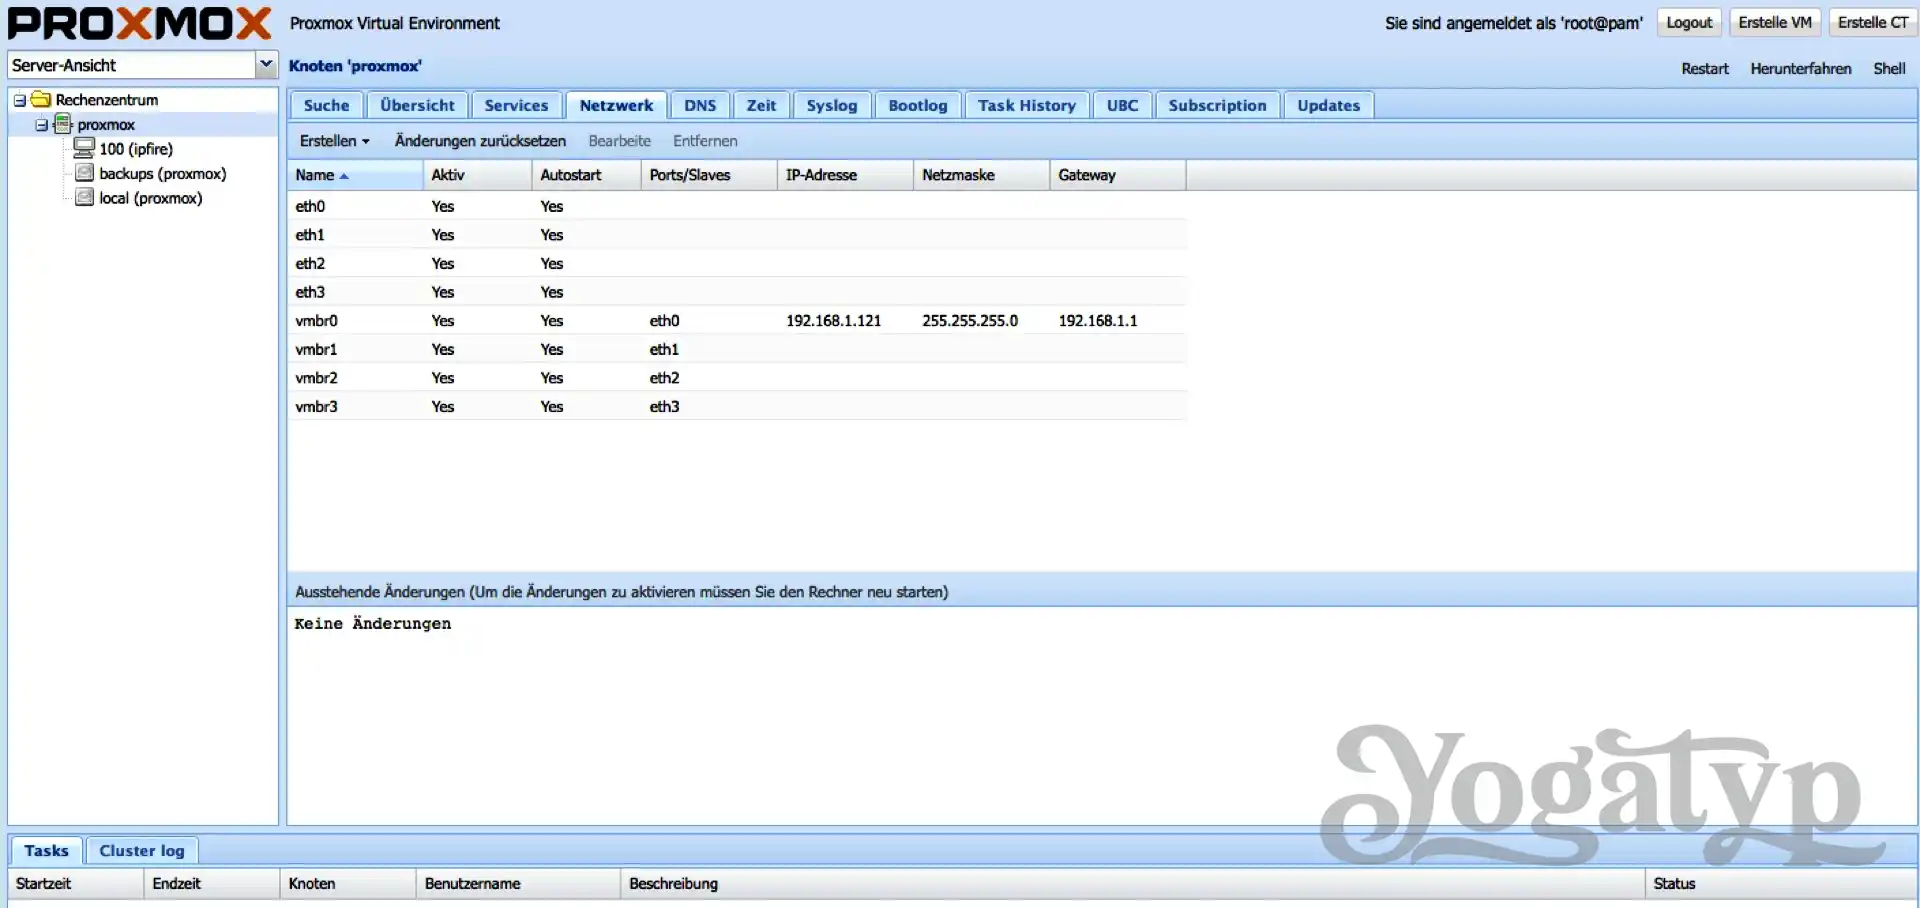Click the Herunterfahren button
The image size is (1920, 908).
click(1801, 68)
